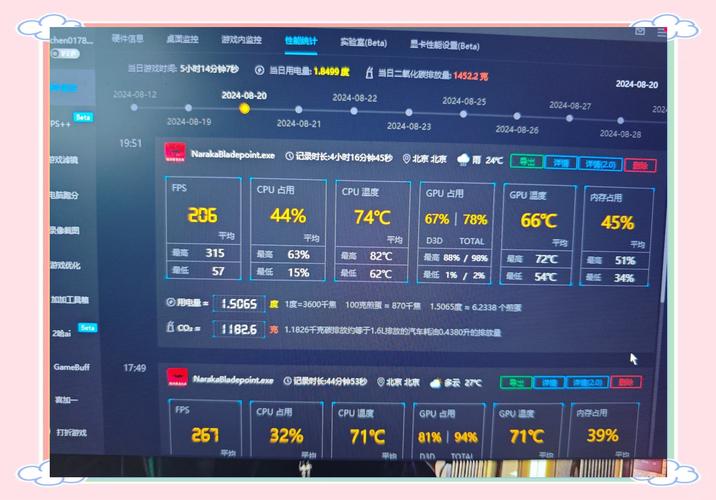
Task: Select the 2024-08-21 timeline dot
Action: pyautogui.click(x=298, y=110)
